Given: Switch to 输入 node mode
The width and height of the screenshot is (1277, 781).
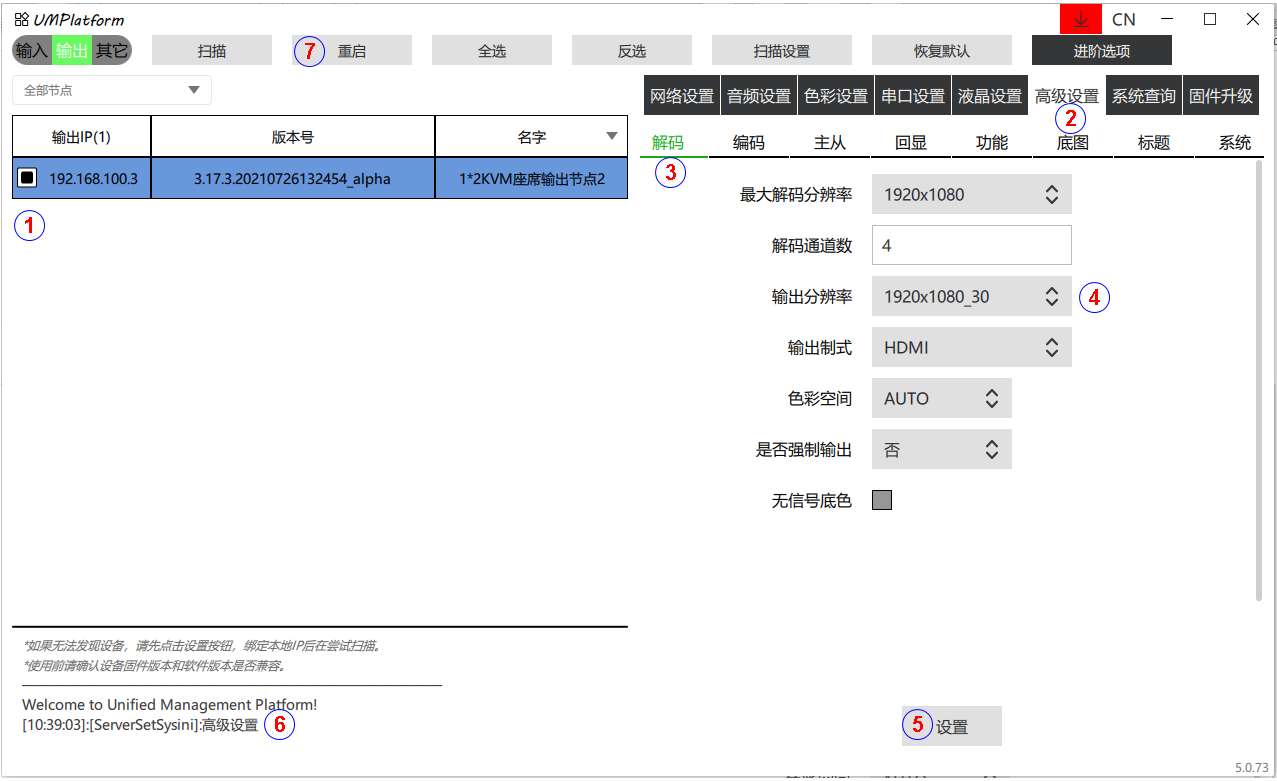Looking at the screenshot, I should 32,50.
